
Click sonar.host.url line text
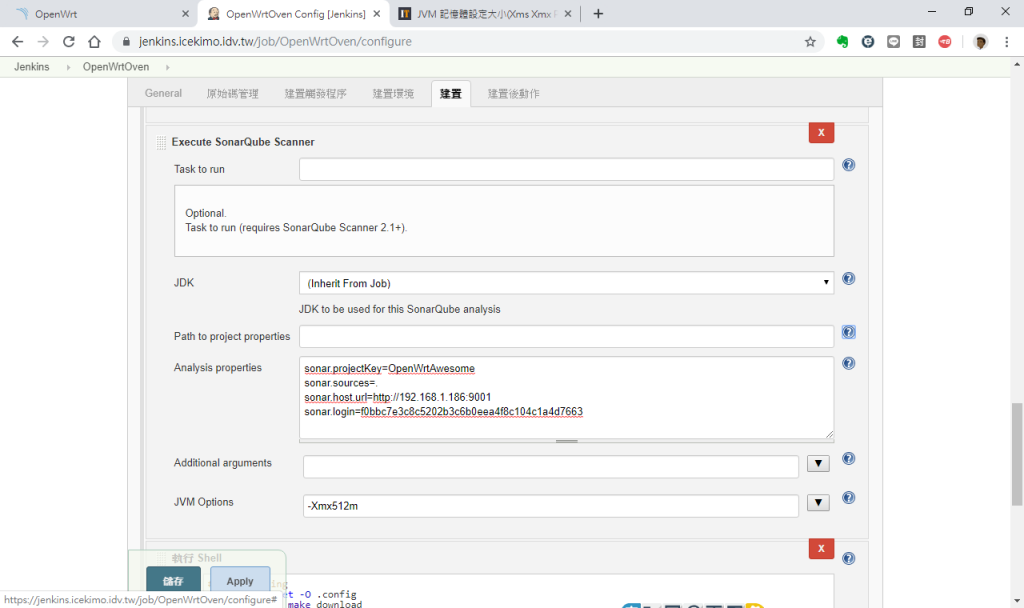pyautogui.click(x=397, y=397)
